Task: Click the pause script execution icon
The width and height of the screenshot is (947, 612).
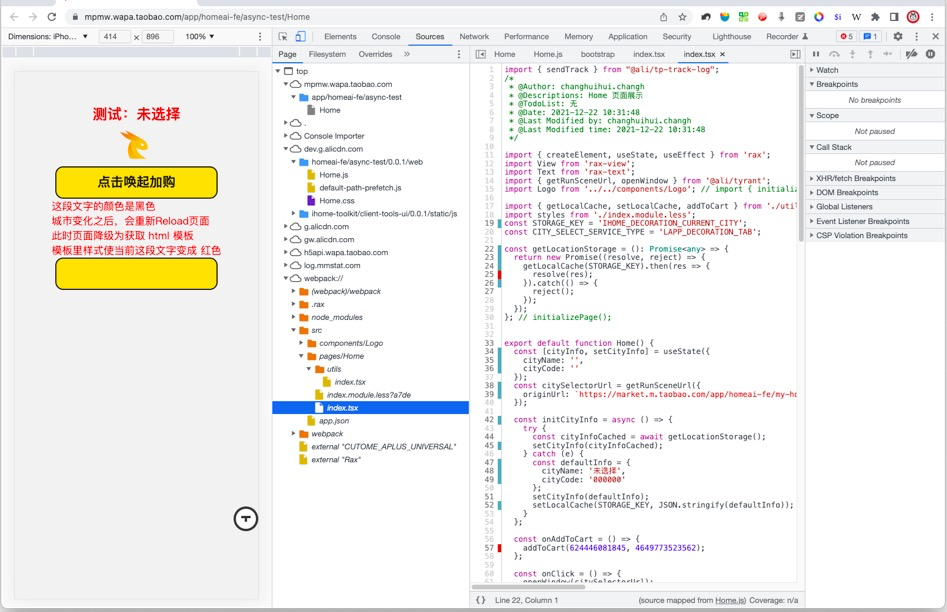Action: [x=816, y=54]
